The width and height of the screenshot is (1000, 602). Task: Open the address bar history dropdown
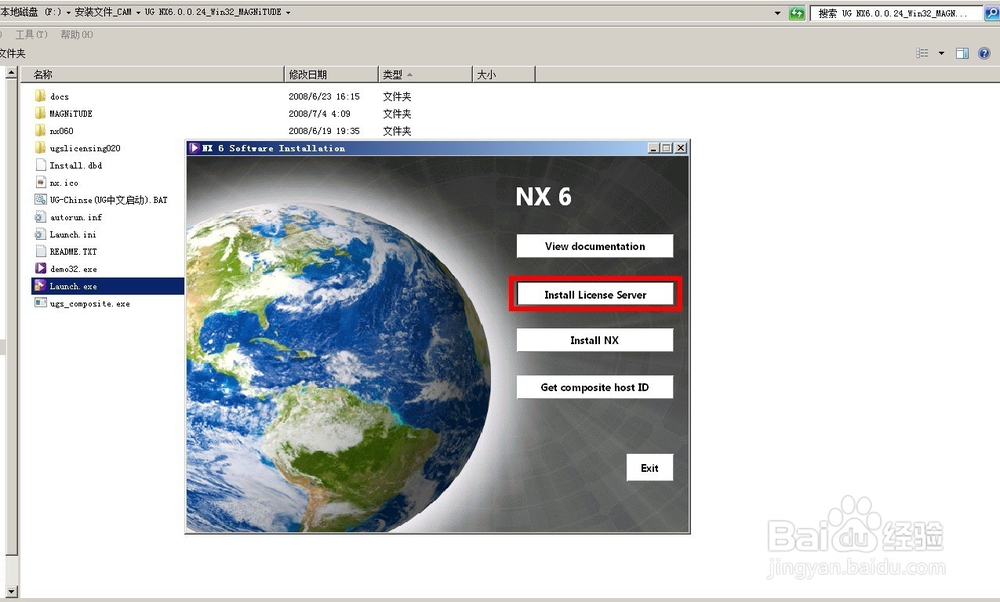click(777, 13)
